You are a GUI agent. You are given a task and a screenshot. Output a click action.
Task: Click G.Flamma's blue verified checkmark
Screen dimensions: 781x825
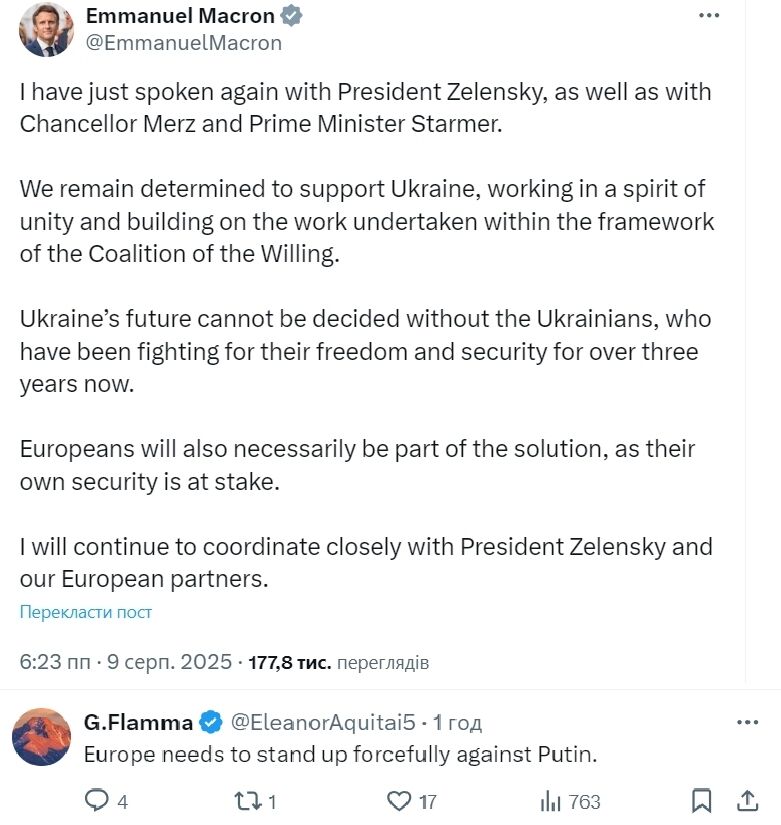point(210,722)
